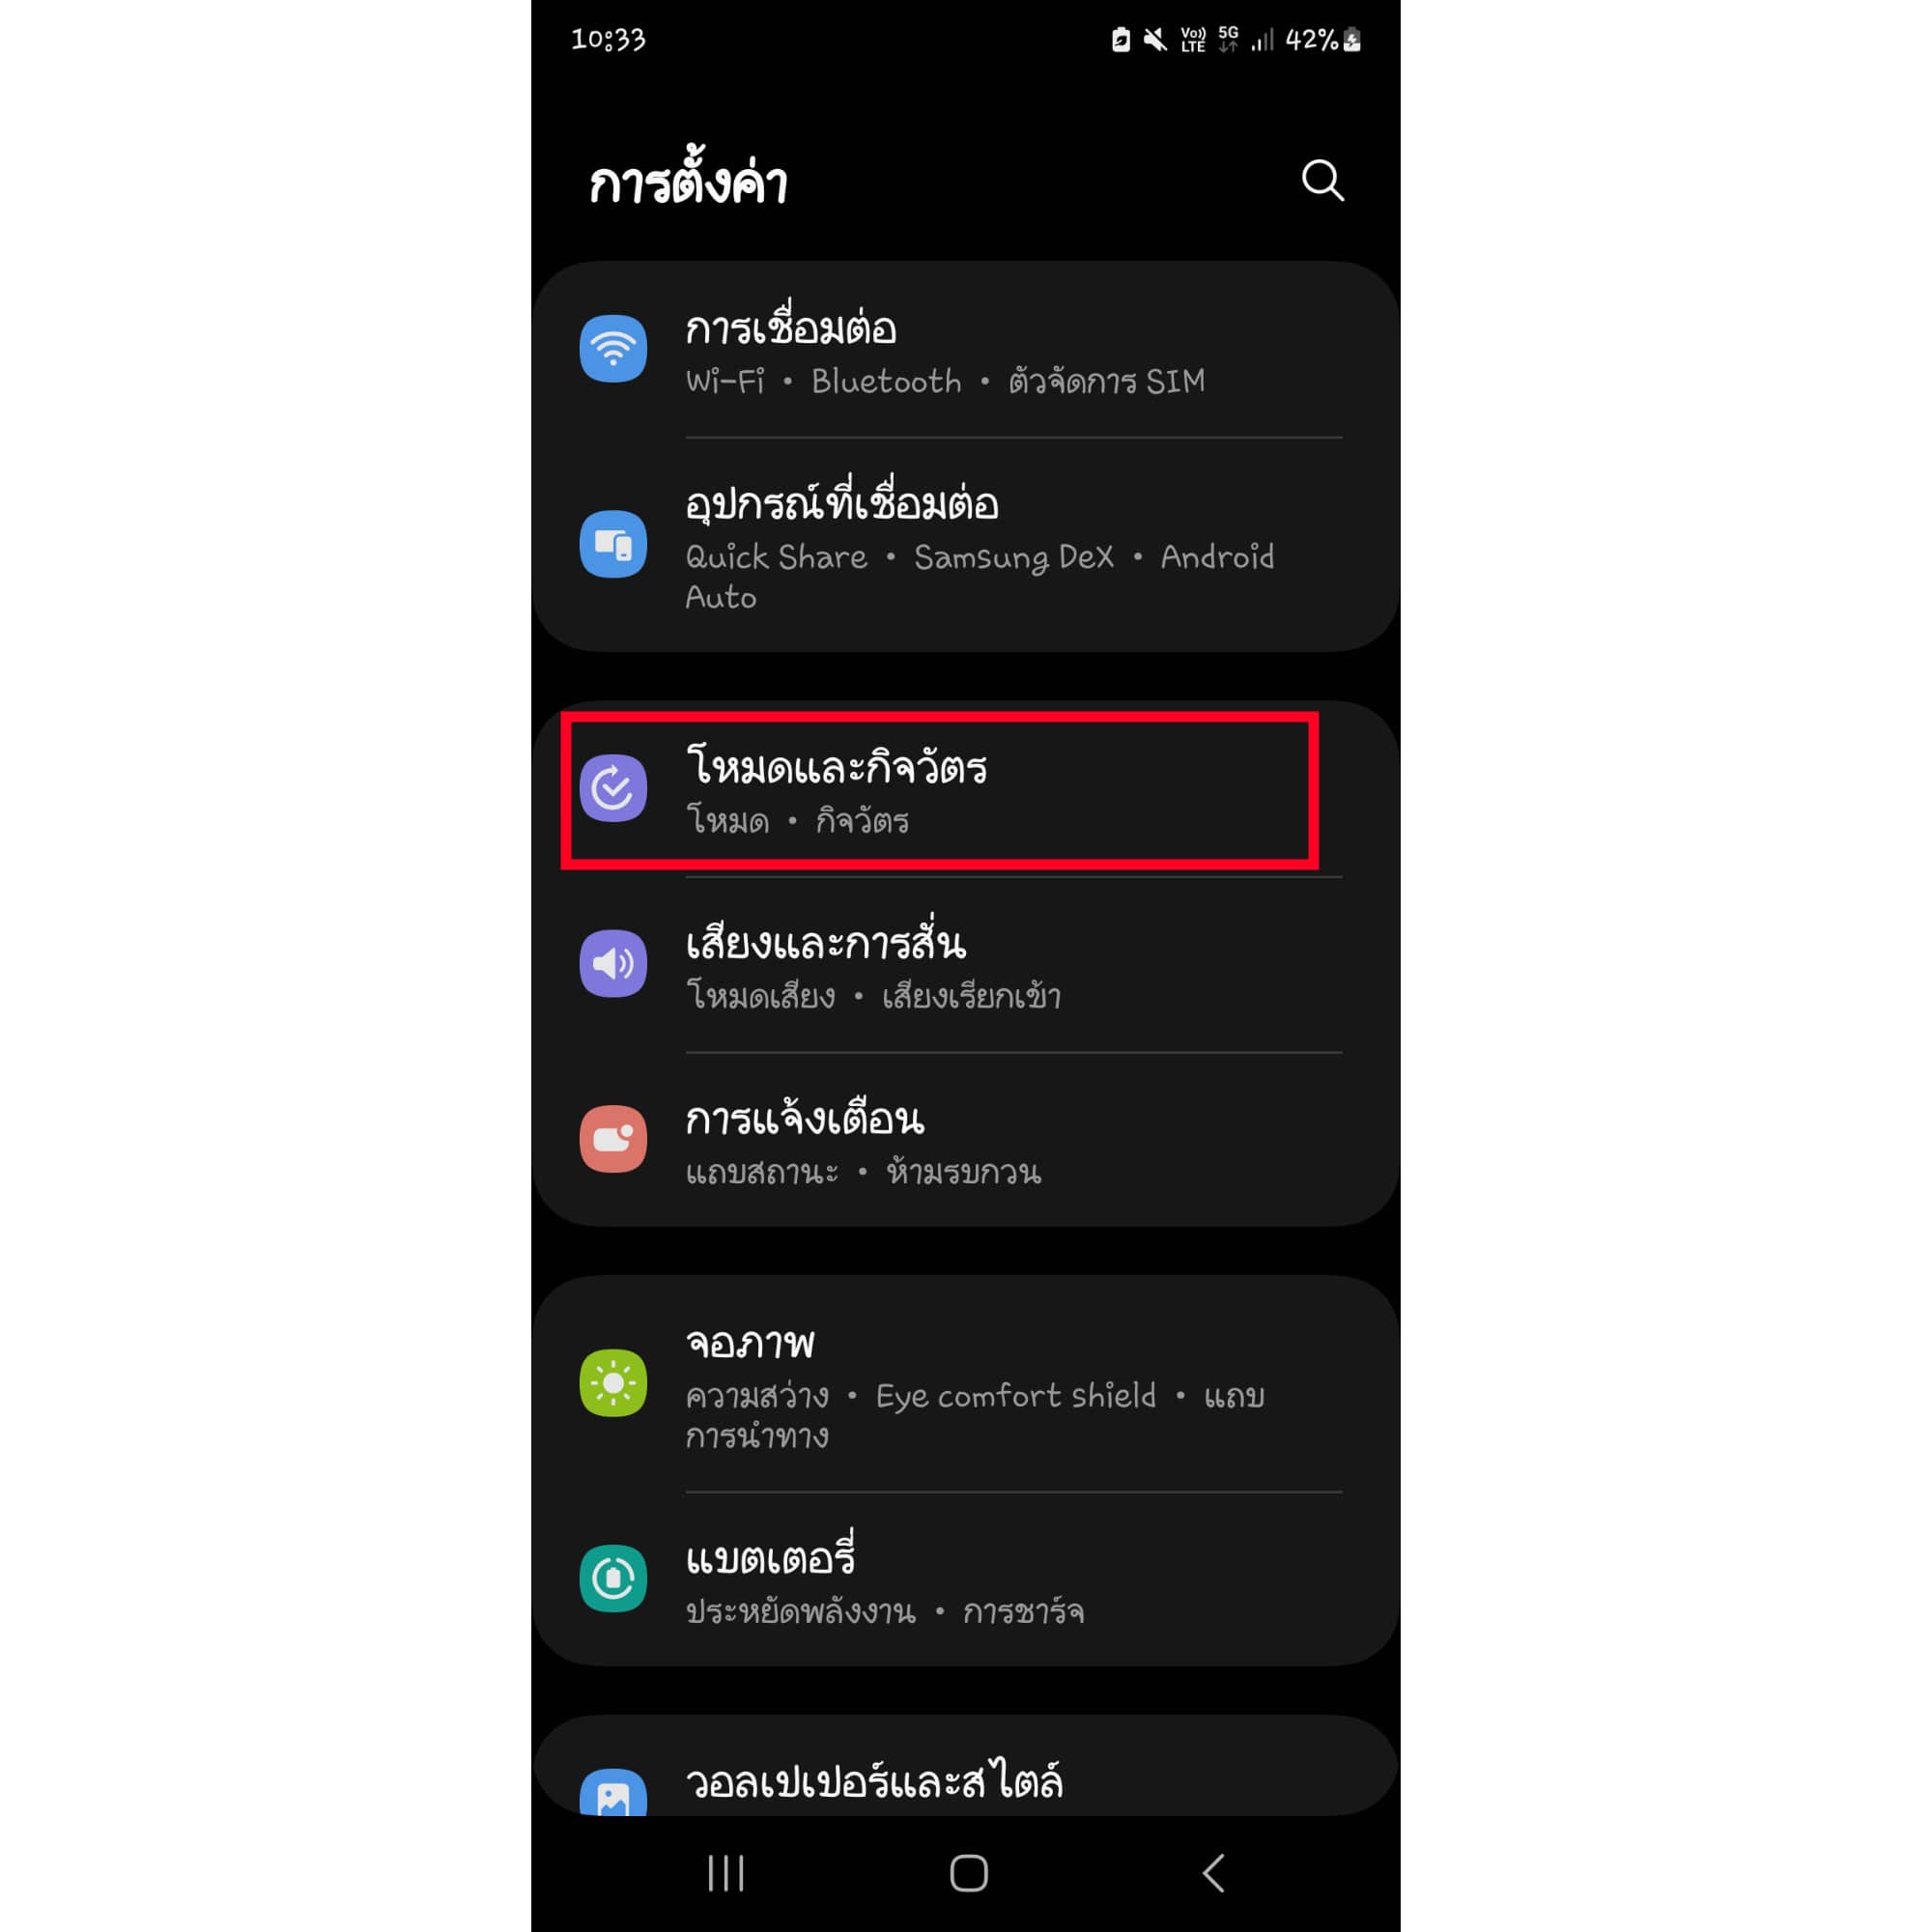Tap the sound speaker icon
Image resolution: width=1932 pixels, height=1932 pixels.
point(613,963)
